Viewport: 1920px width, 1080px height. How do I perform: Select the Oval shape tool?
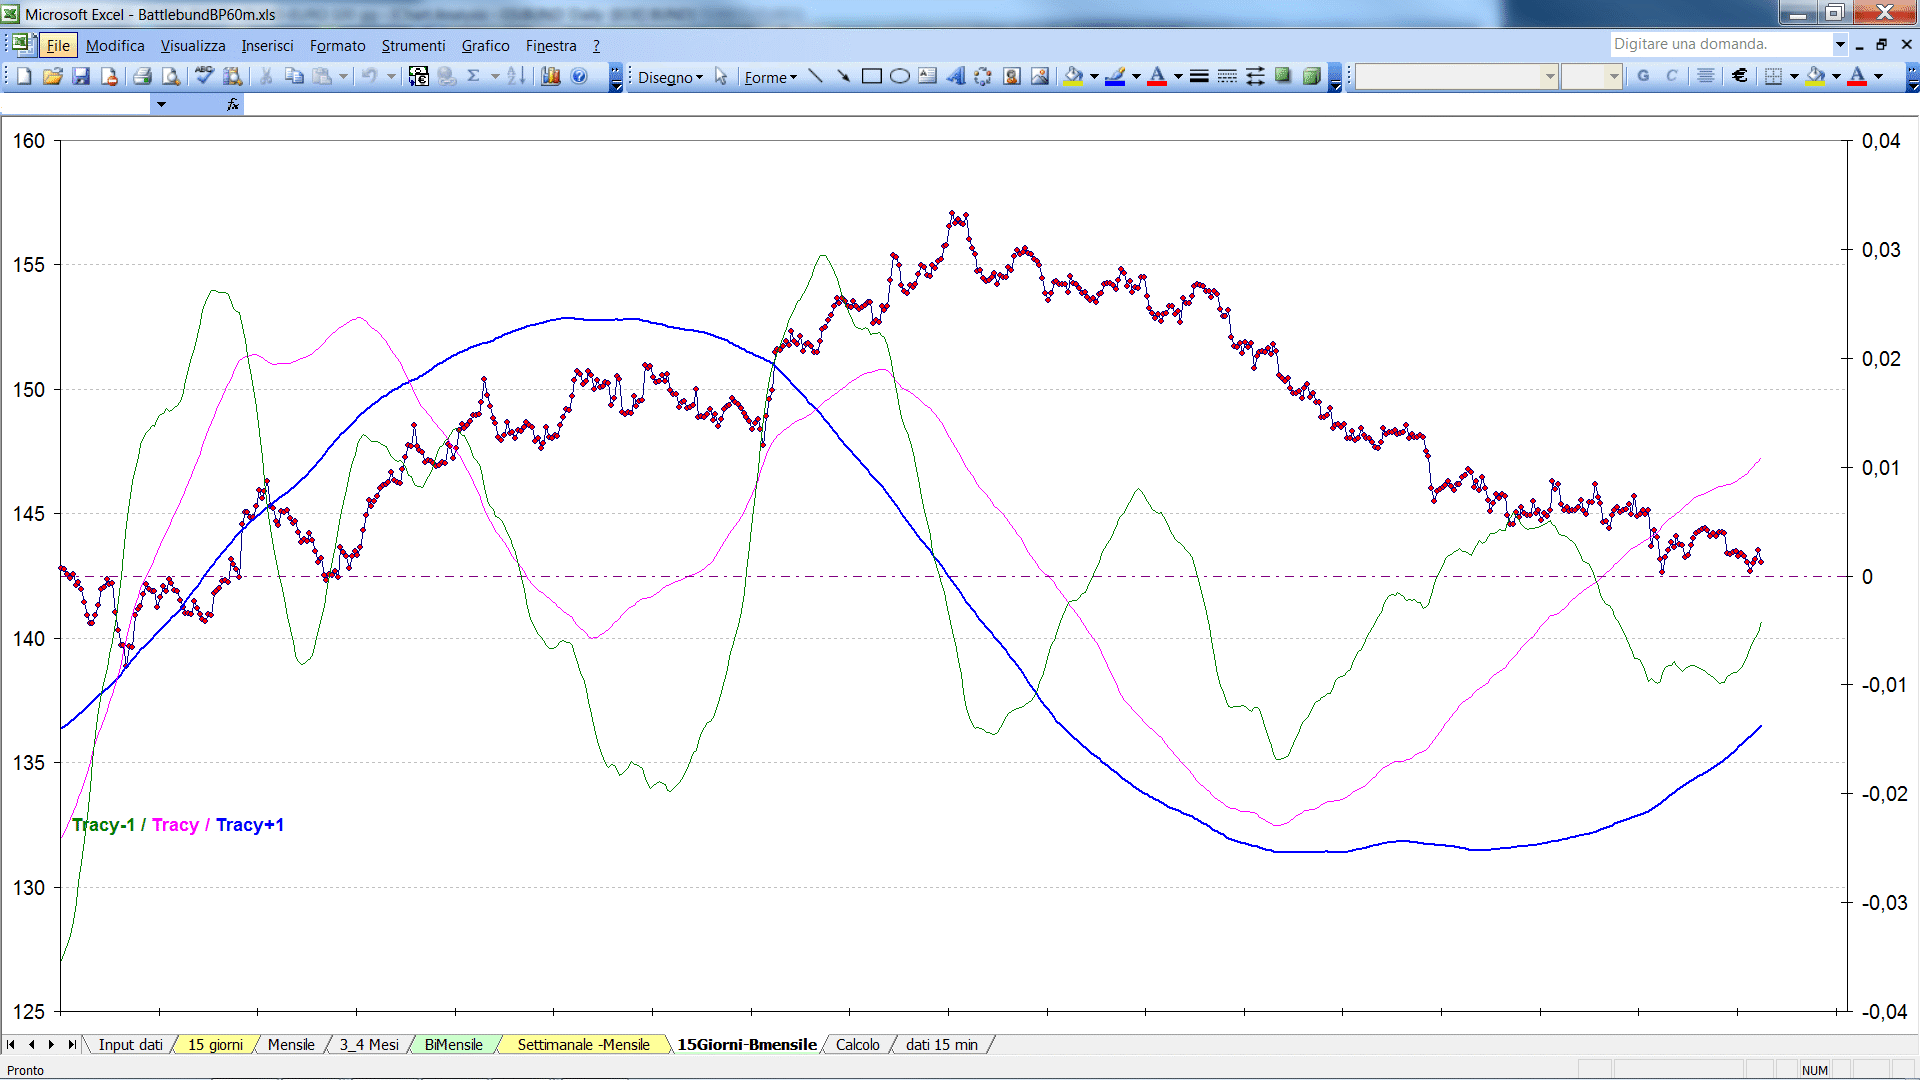pos(899,76)
